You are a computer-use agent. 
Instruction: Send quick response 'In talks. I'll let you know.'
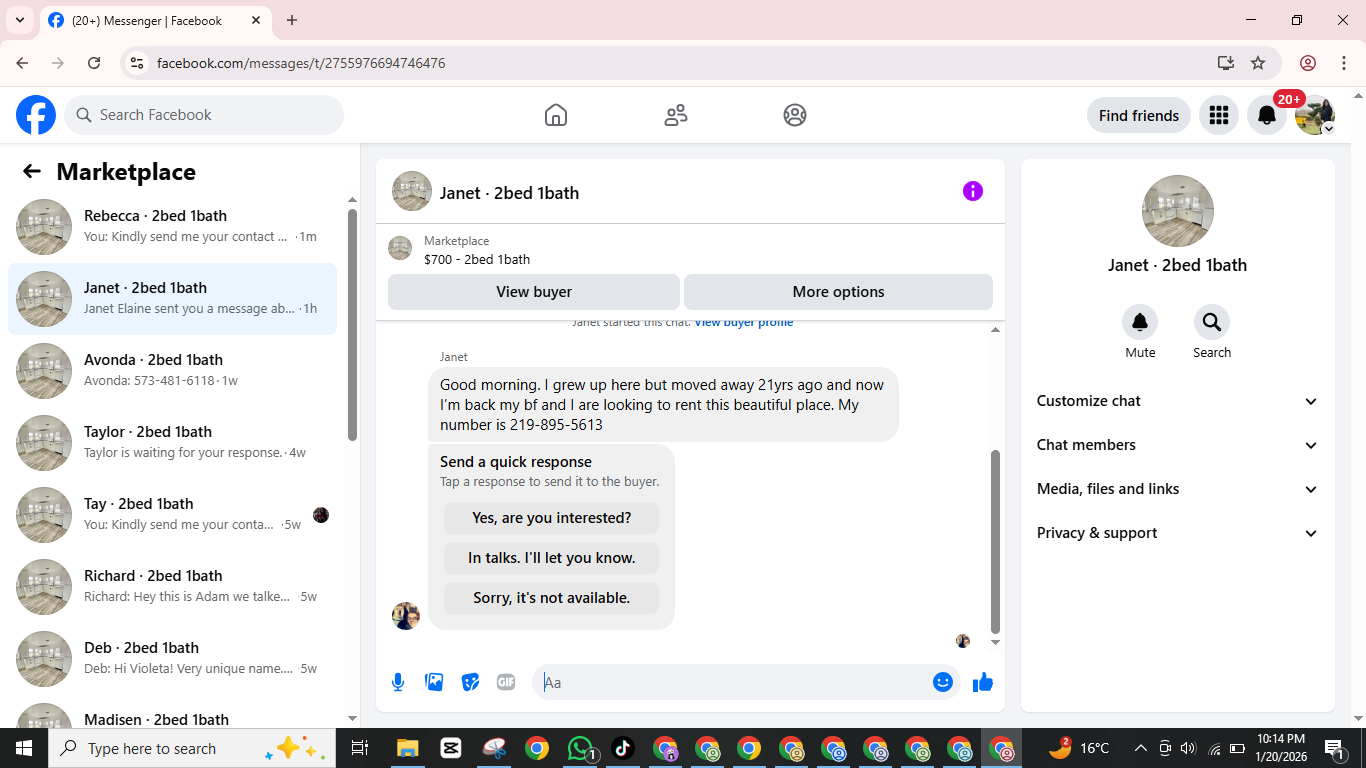[x=551, y=558]
